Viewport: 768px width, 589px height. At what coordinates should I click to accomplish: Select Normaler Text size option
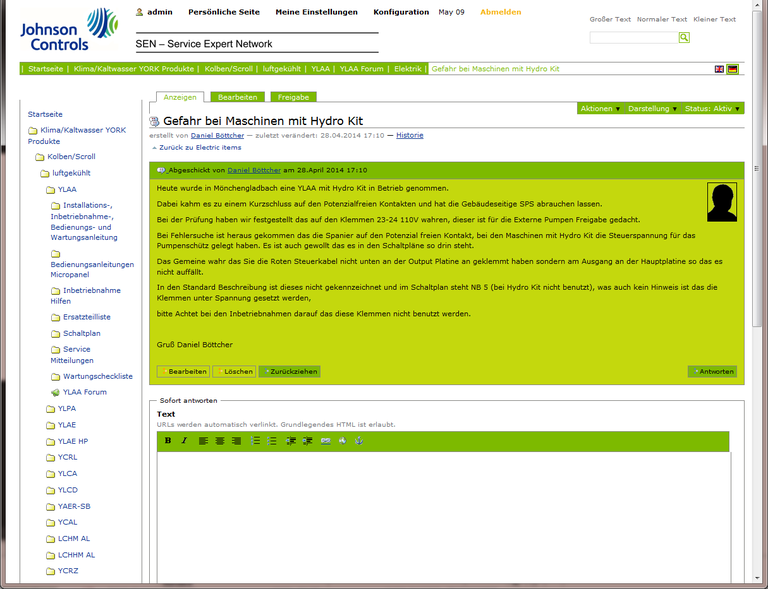[662, 20]
